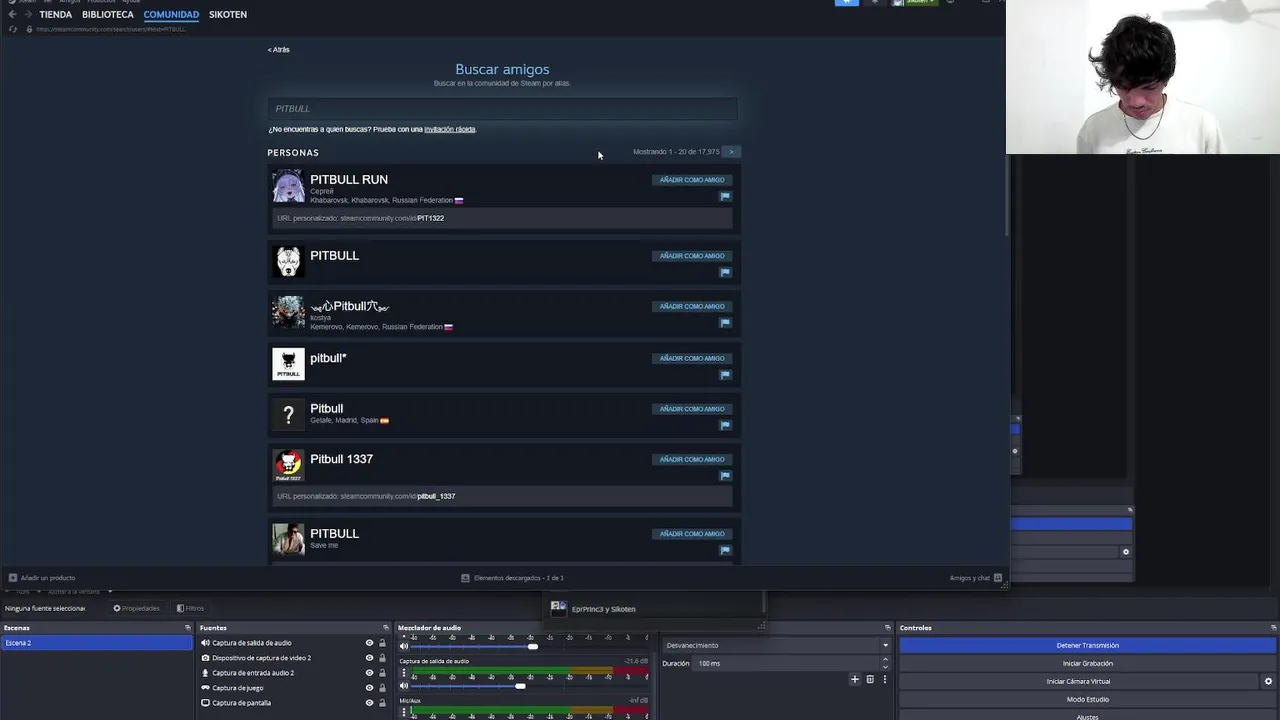The image size is (1280, 720).
Task: Lock Captura de salida de audio source
Action: point(382,643)
